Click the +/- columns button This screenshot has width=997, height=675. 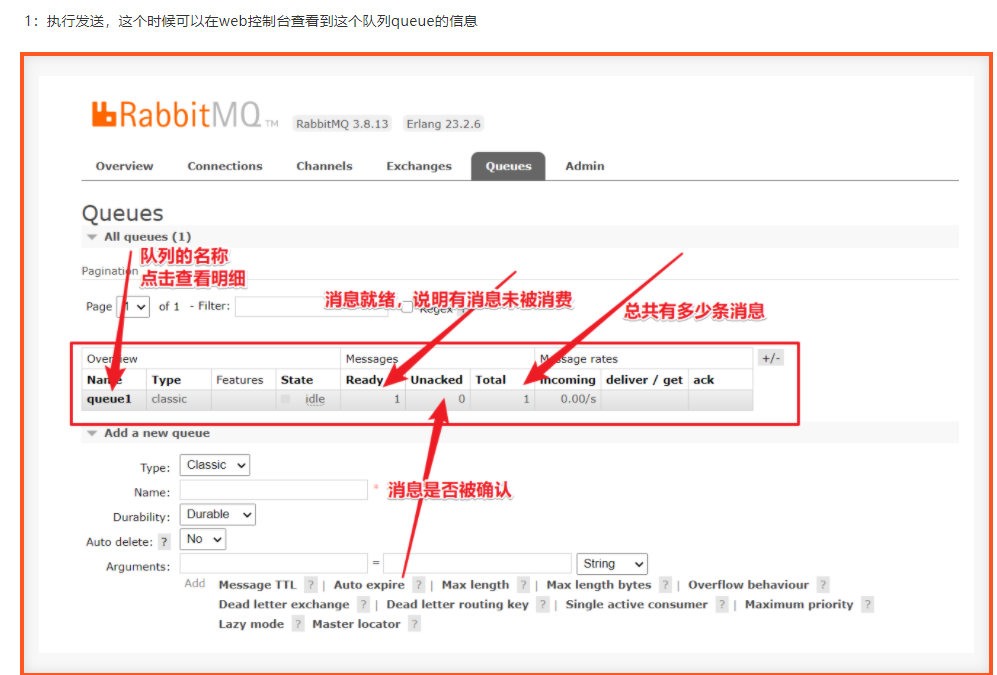click(x=771, y=358)
